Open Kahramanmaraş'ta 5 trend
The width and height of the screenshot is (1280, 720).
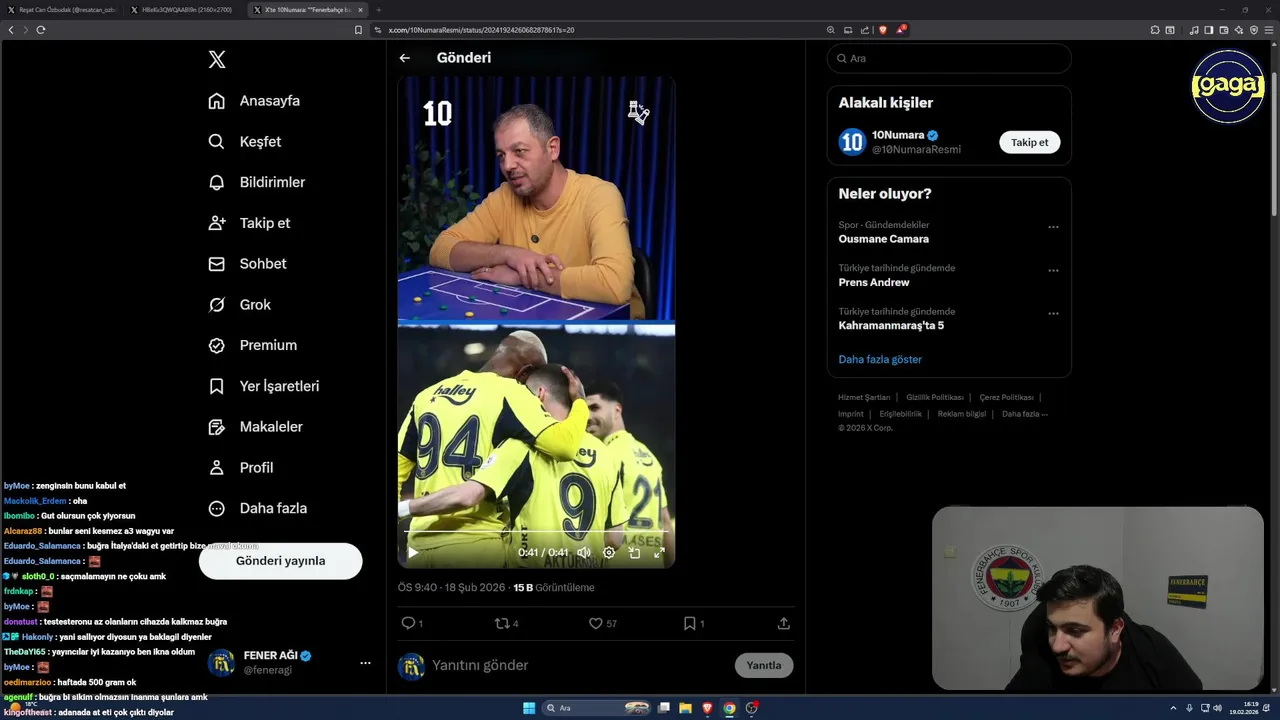click(x=891, y=325)
